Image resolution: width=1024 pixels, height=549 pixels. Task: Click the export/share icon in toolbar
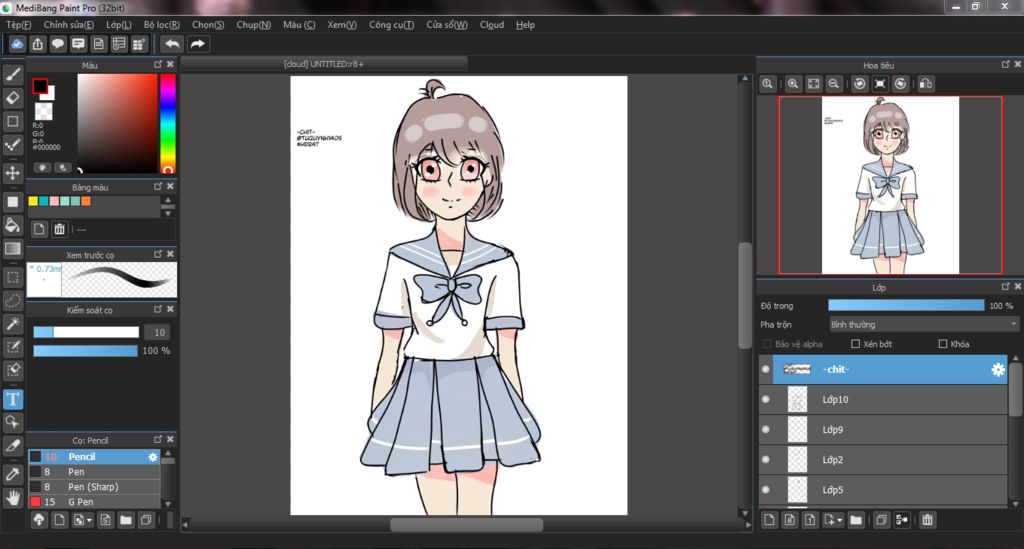coord(37,44)
